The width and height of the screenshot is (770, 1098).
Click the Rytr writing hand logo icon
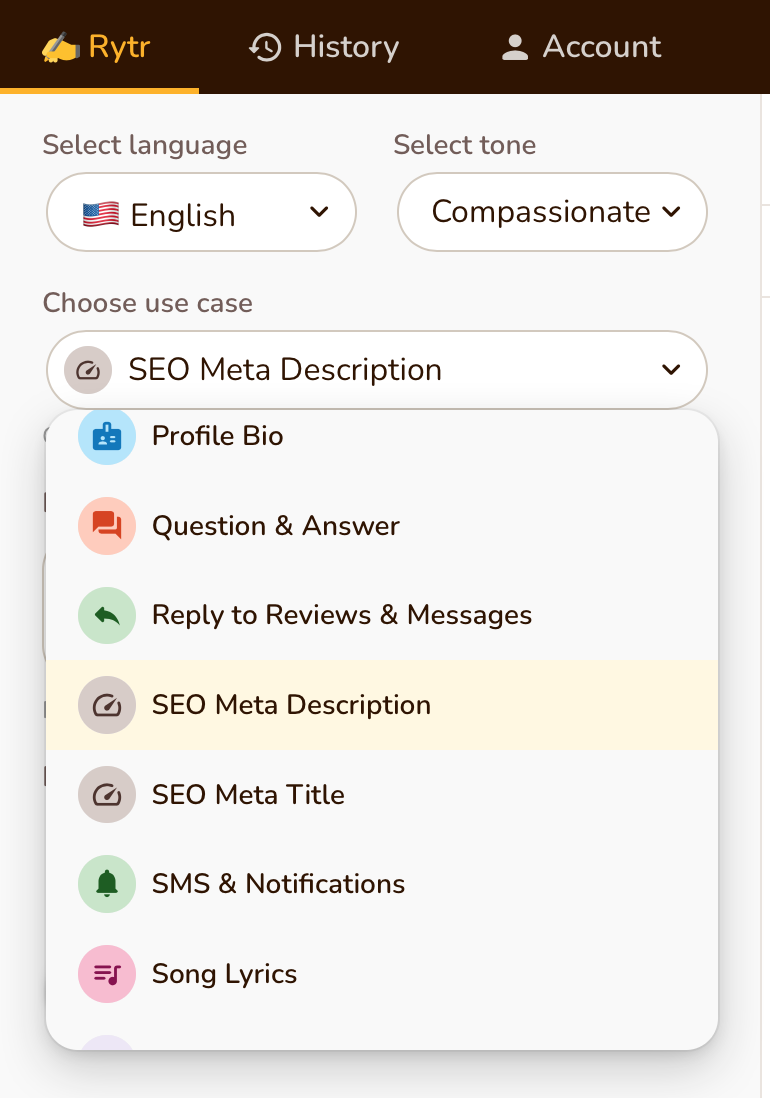[x=60, y=48]
